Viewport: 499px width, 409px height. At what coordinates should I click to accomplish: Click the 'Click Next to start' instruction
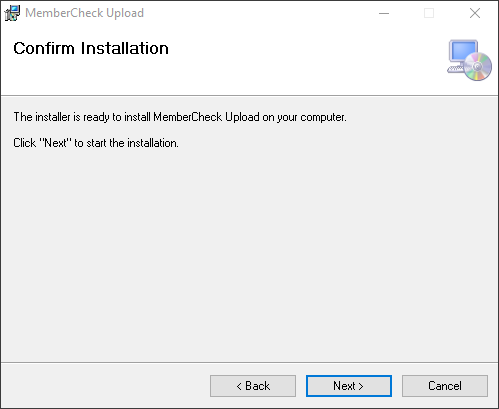(x=96, y=143)
